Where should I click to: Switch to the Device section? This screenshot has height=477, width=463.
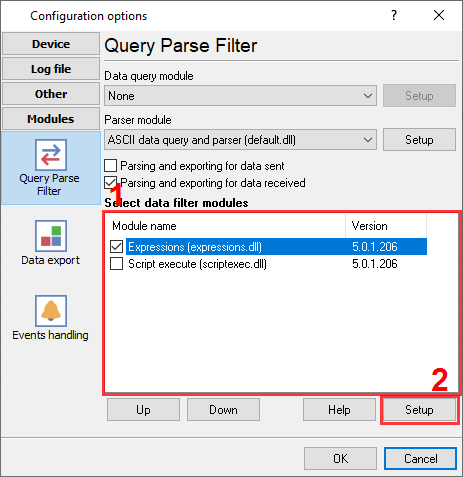pos(51,44)
